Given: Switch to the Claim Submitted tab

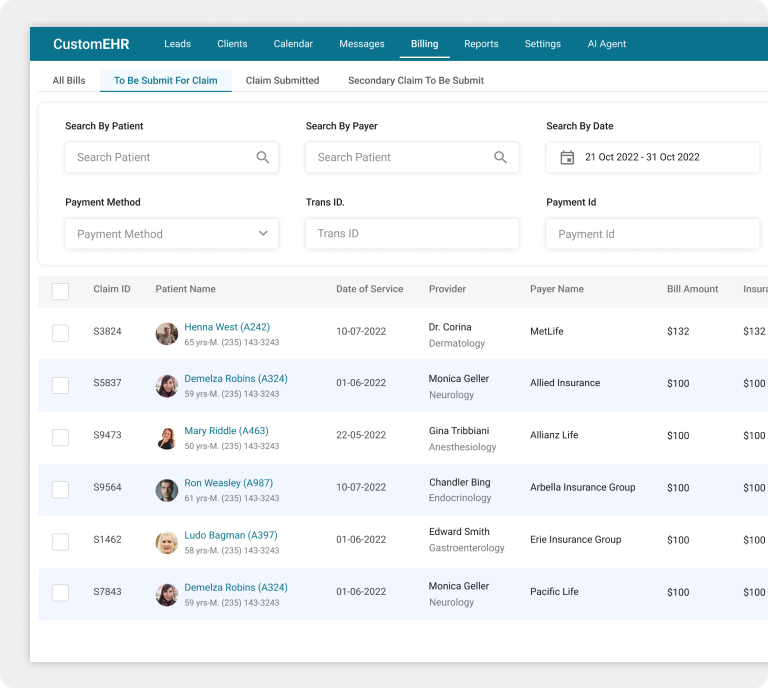Looking at the screenshot, I should (x=282, y=80).
